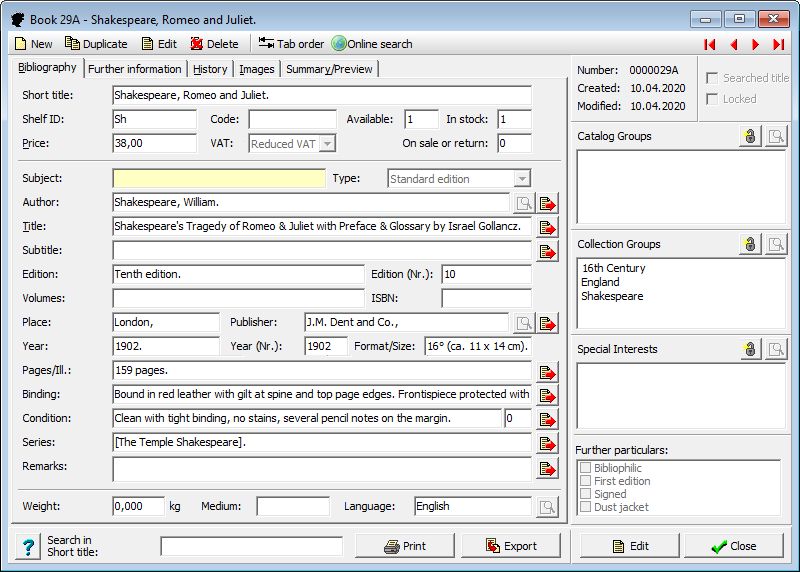
Task: Check the Bibliophilic option
Action: click(x=586, y=467)
